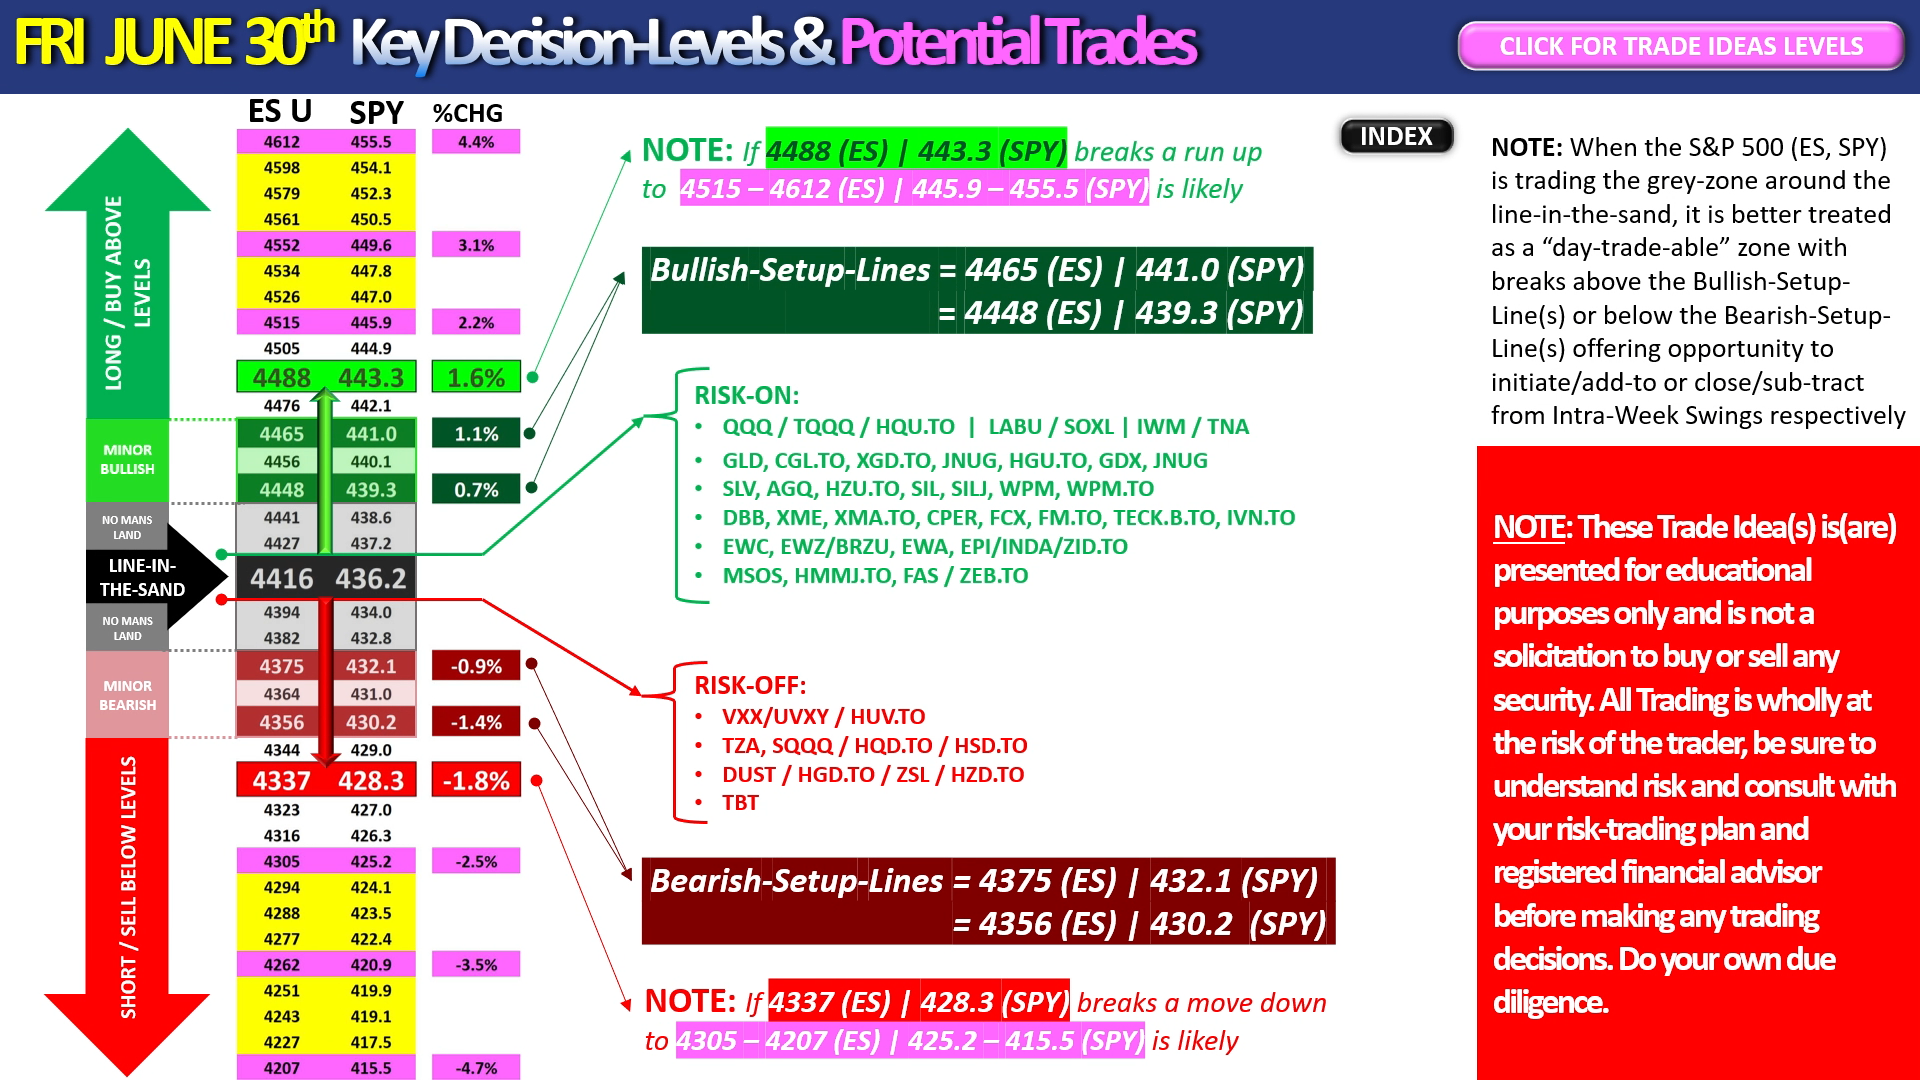The width and height of the screenshot is (1920, 1080).
Task: Click the 'CLICK FOR TRADE IDEAS LEVELS' button
Action: point(1681,46)
